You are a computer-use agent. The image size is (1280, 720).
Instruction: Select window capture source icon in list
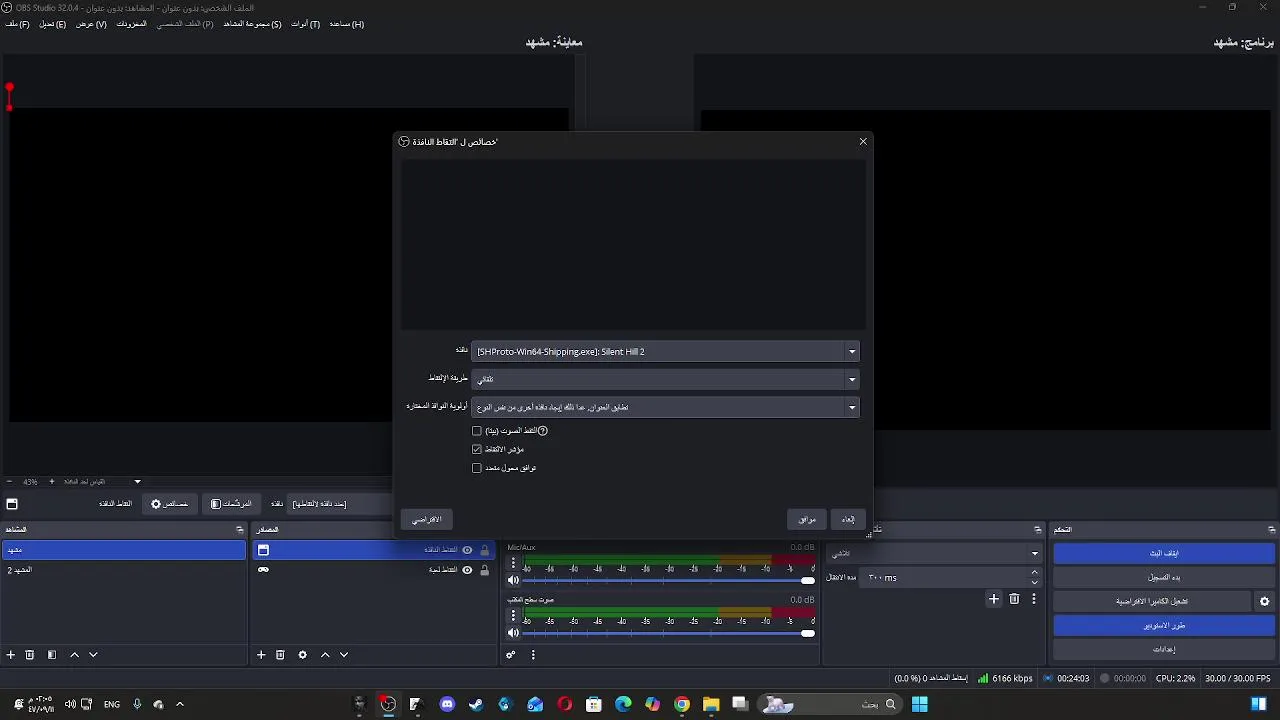[x=263, y=550]
